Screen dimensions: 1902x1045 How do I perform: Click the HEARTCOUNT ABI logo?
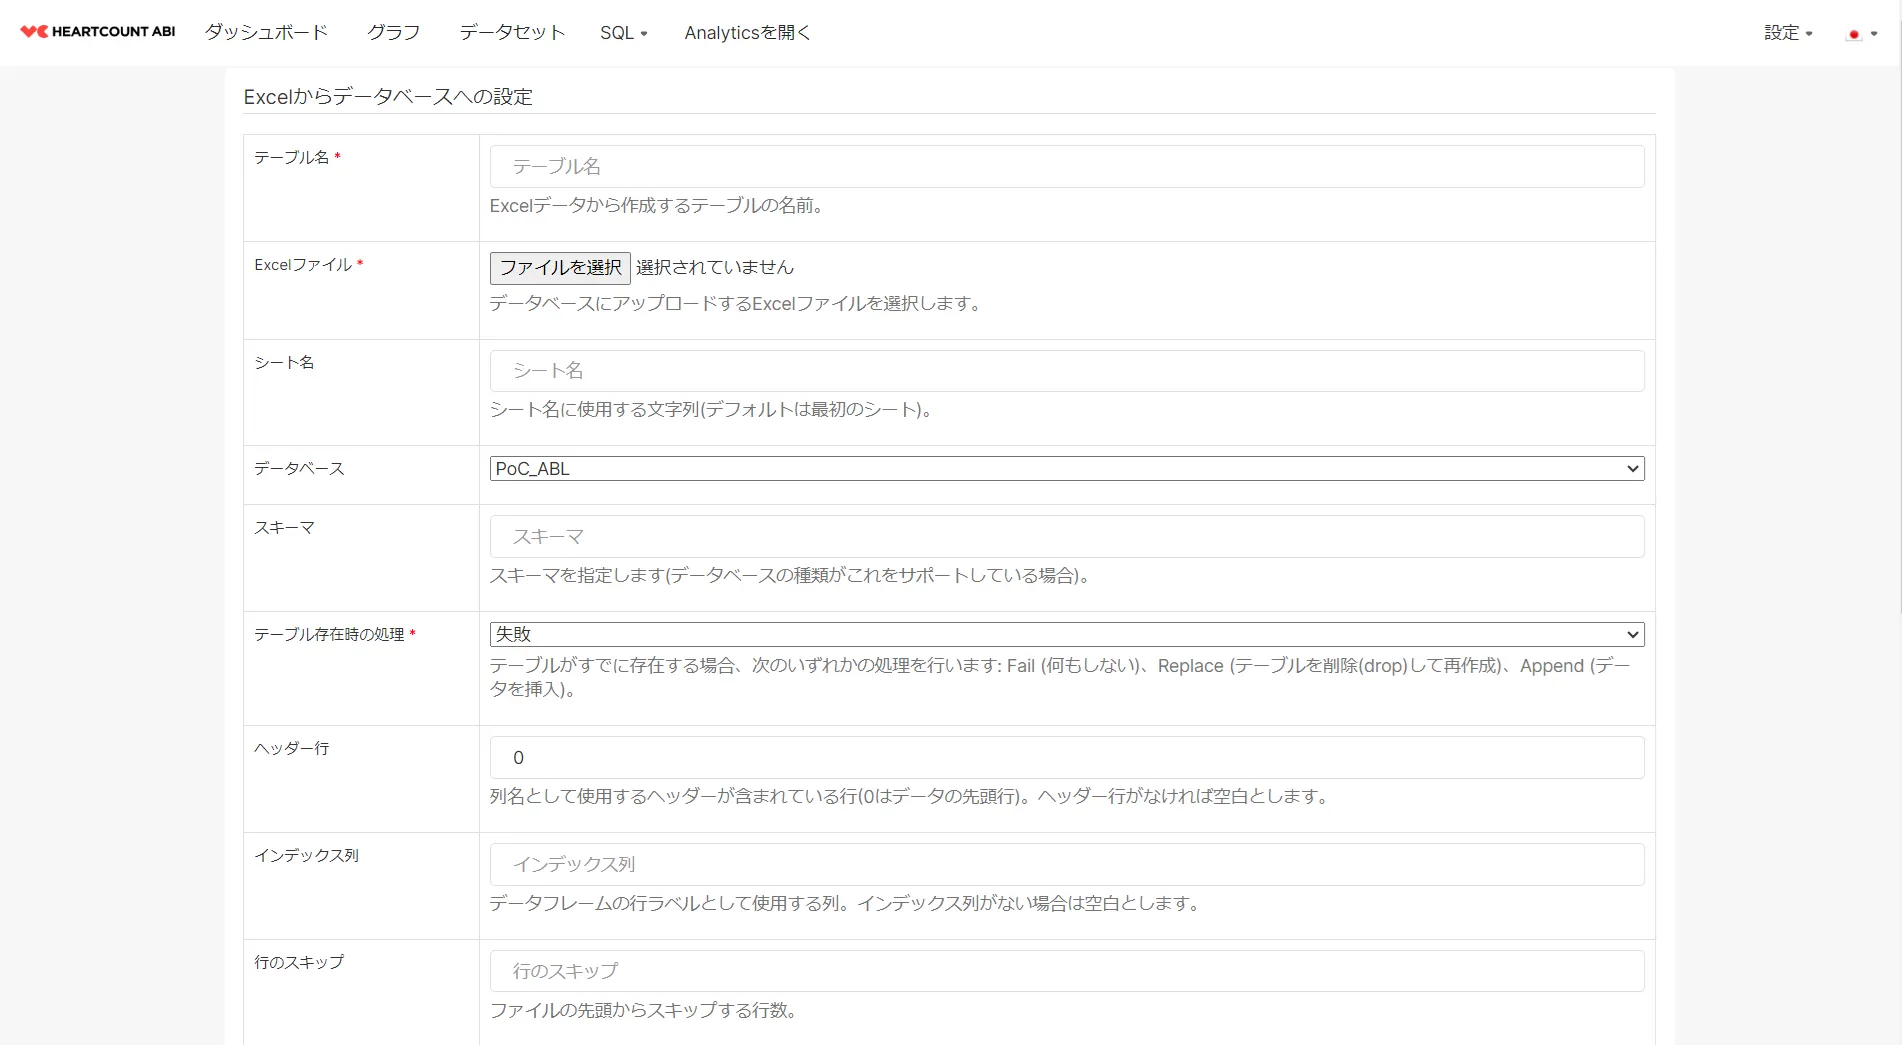click(98, 32)
